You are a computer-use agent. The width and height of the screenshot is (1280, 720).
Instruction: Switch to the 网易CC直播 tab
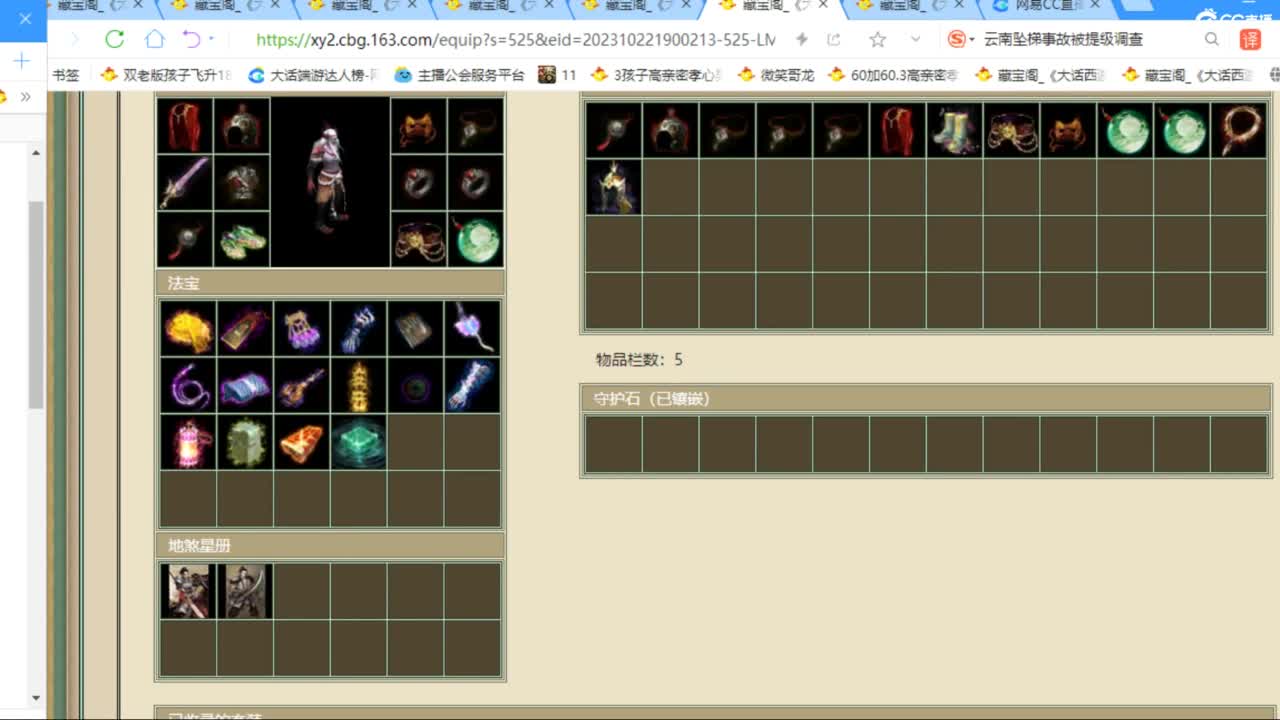[x=1047, y=7]
